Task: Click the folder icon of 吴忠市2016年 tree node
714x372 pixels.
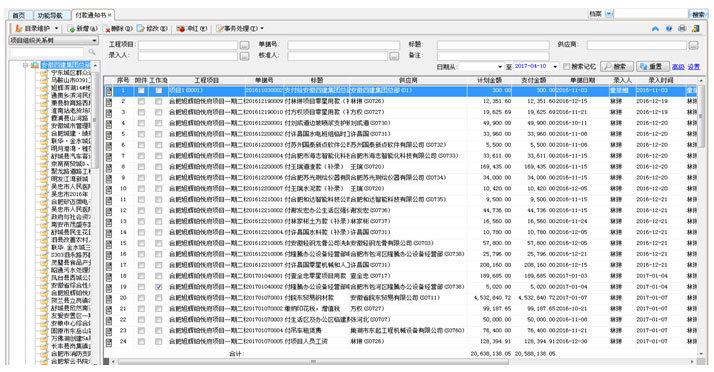Action: pos(44,194)
